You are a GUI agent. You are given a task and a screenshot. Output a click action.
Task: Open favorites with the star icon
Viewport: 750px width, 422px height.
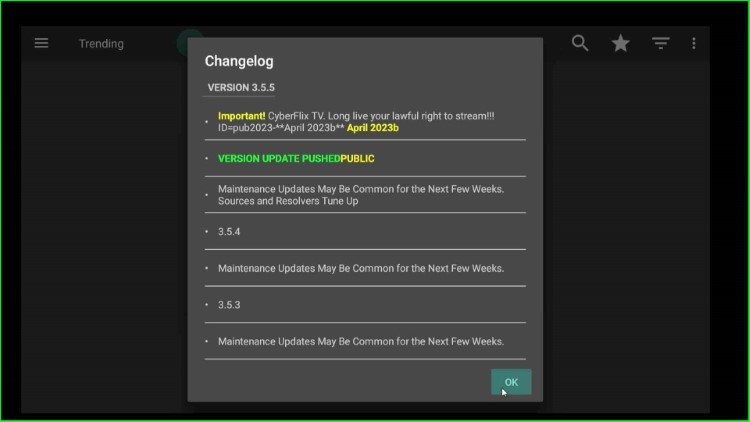tap(620, 44)
